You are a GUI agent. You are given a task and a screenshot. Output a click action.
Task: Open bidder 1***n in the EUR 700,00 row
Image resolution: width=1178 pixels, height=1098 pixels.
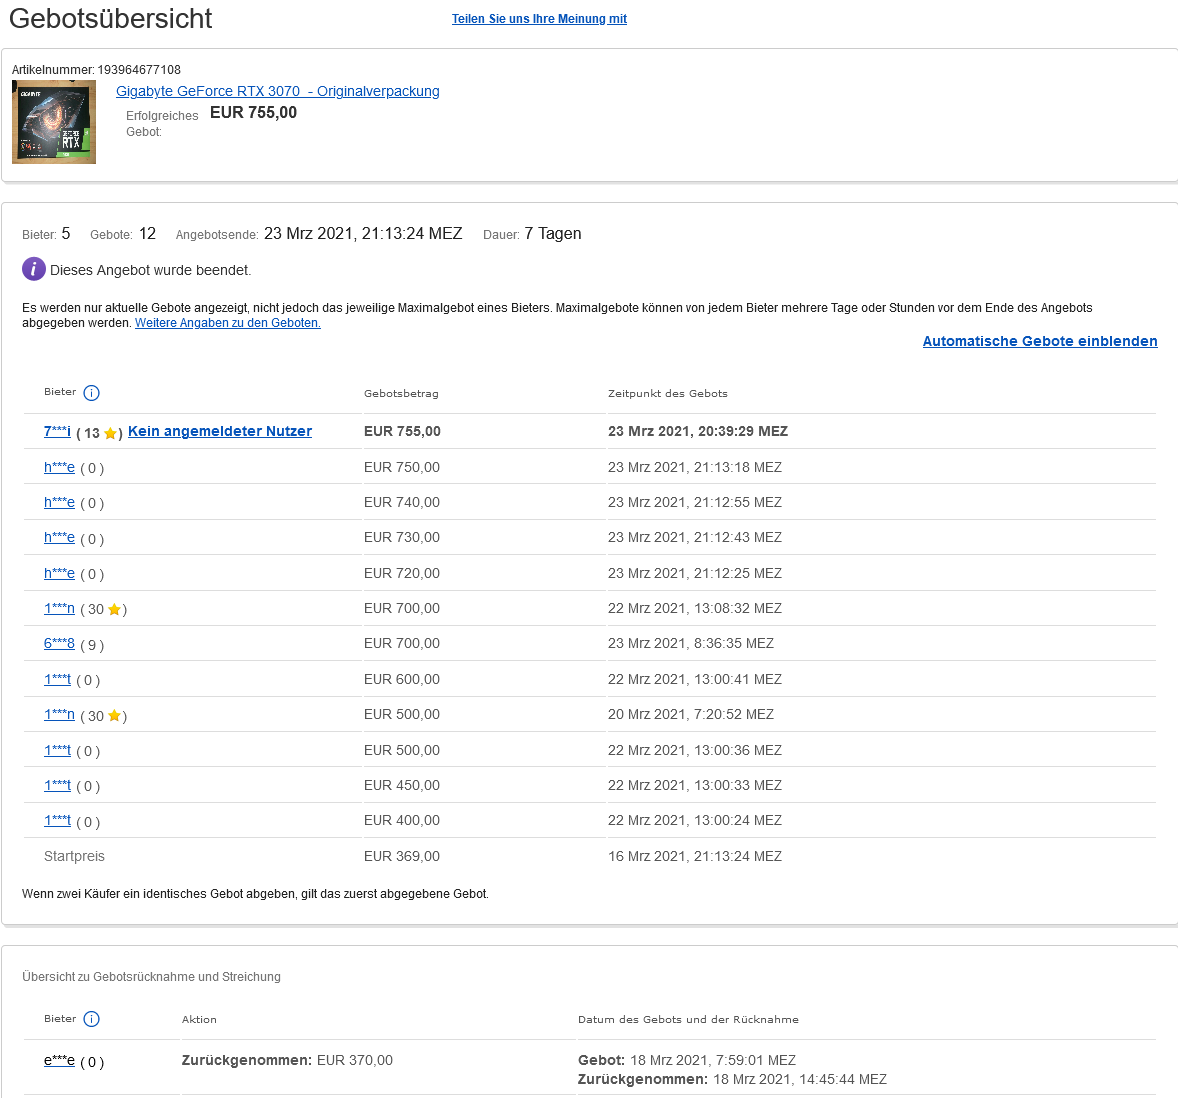[x=59, y=608]
